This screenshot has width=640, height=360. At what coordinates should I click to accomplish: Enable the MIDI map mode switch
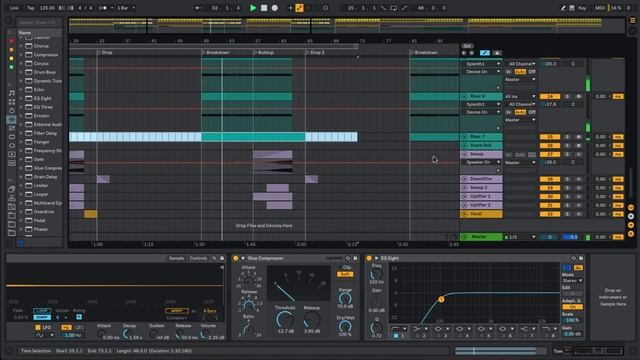pyautogui.click(x=600, y=8)
